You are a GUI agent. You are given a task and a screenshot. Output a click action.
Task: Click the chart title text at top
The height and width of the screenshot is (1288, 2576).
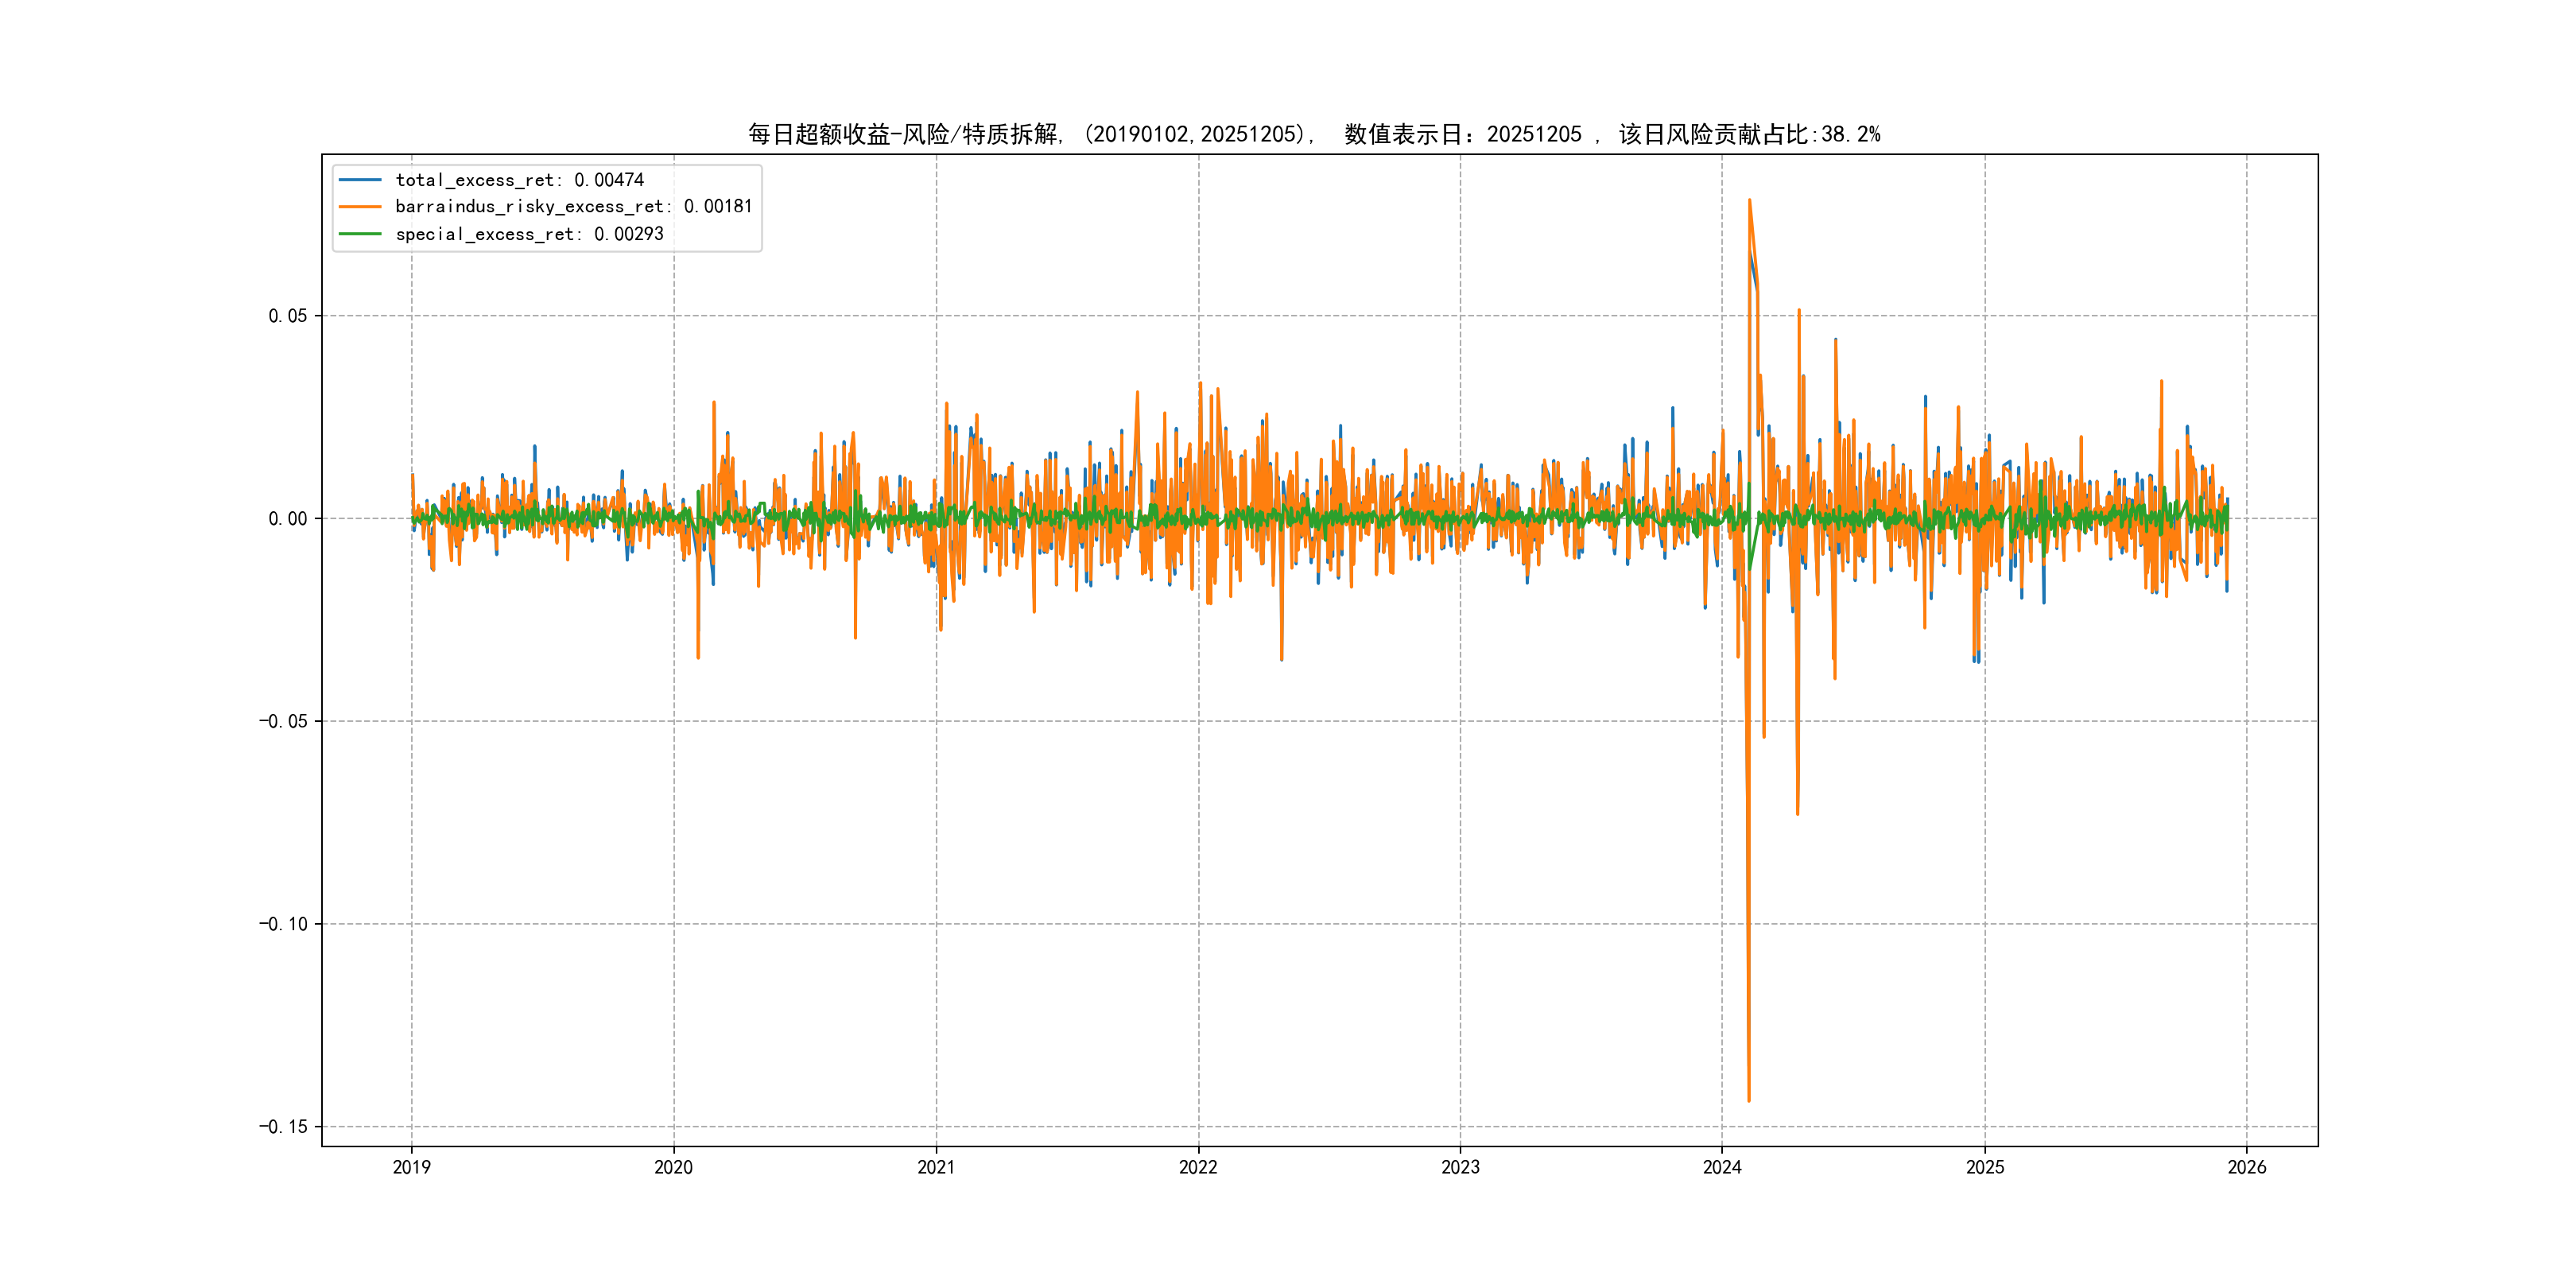(x=1313, y=134)
